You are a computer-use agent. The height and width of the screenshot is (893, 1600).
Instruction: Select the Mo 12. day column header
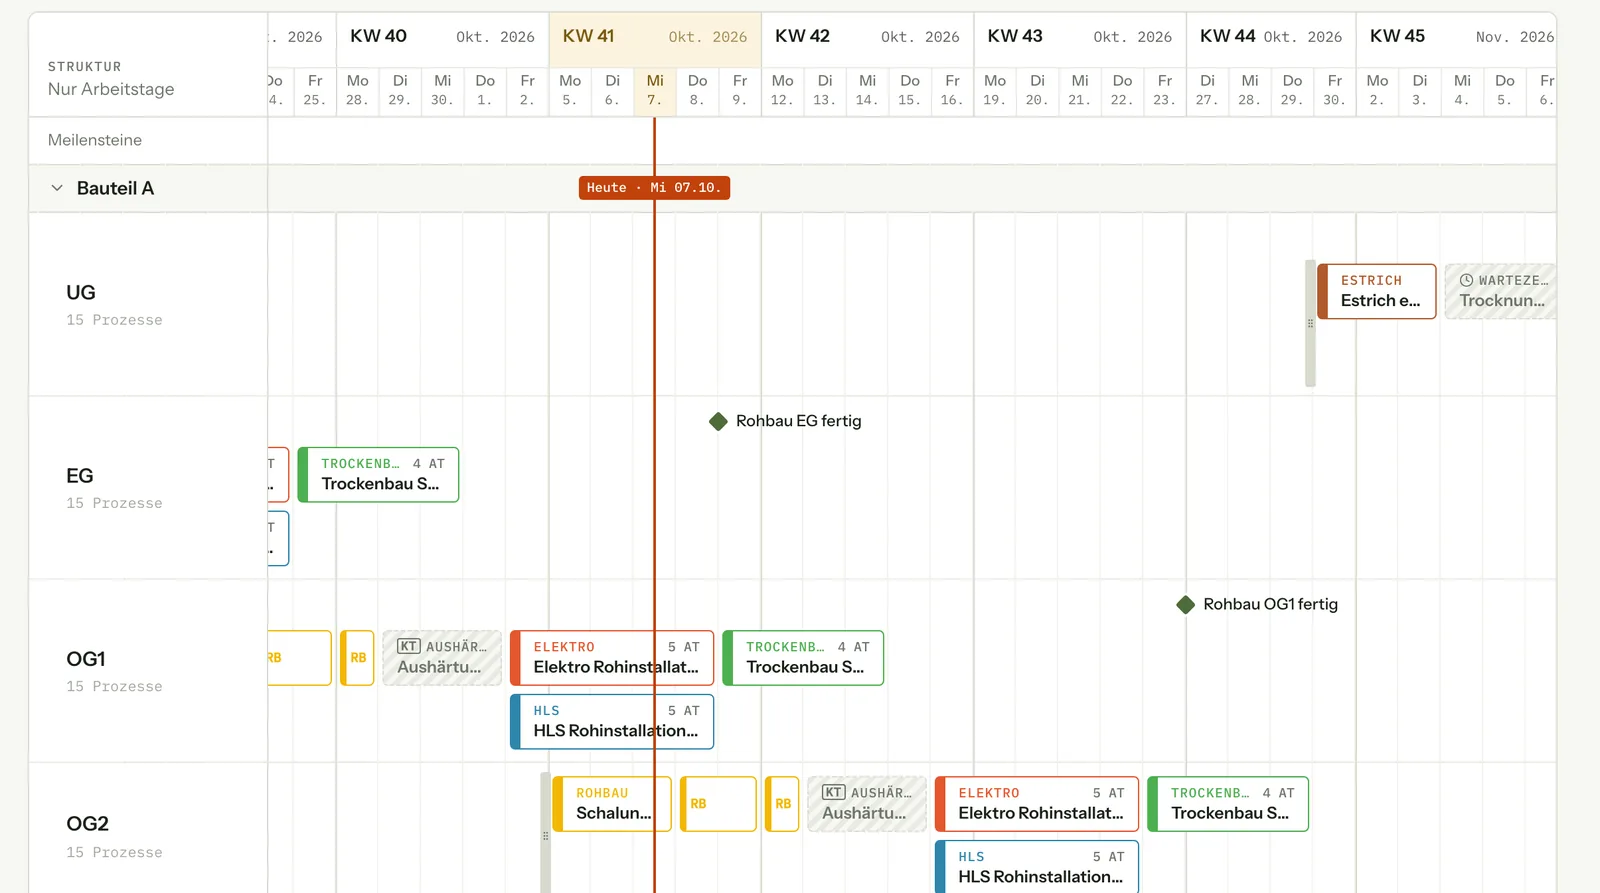click(782, 90)
